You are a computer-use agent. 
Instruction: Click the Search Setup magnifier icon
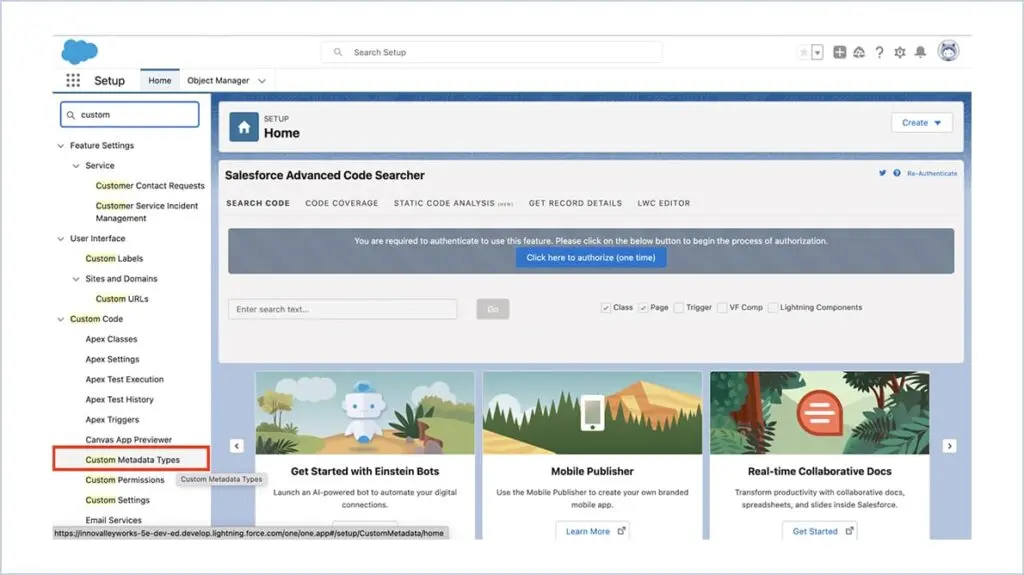click(x=338, y=52)
